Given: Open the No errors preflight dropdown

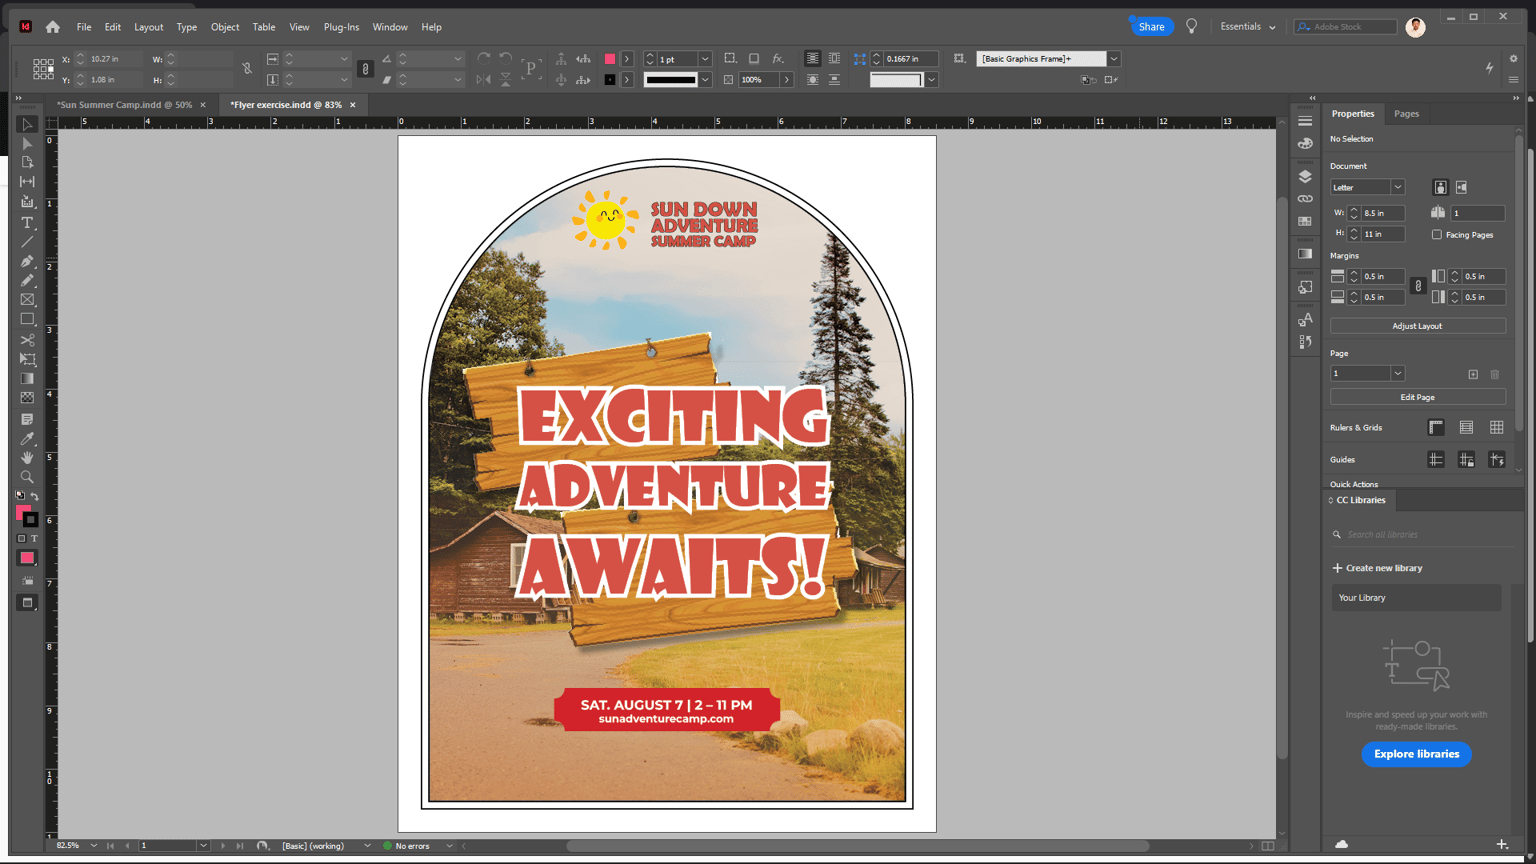Looking at the screenshot, I should coord(449,846).
